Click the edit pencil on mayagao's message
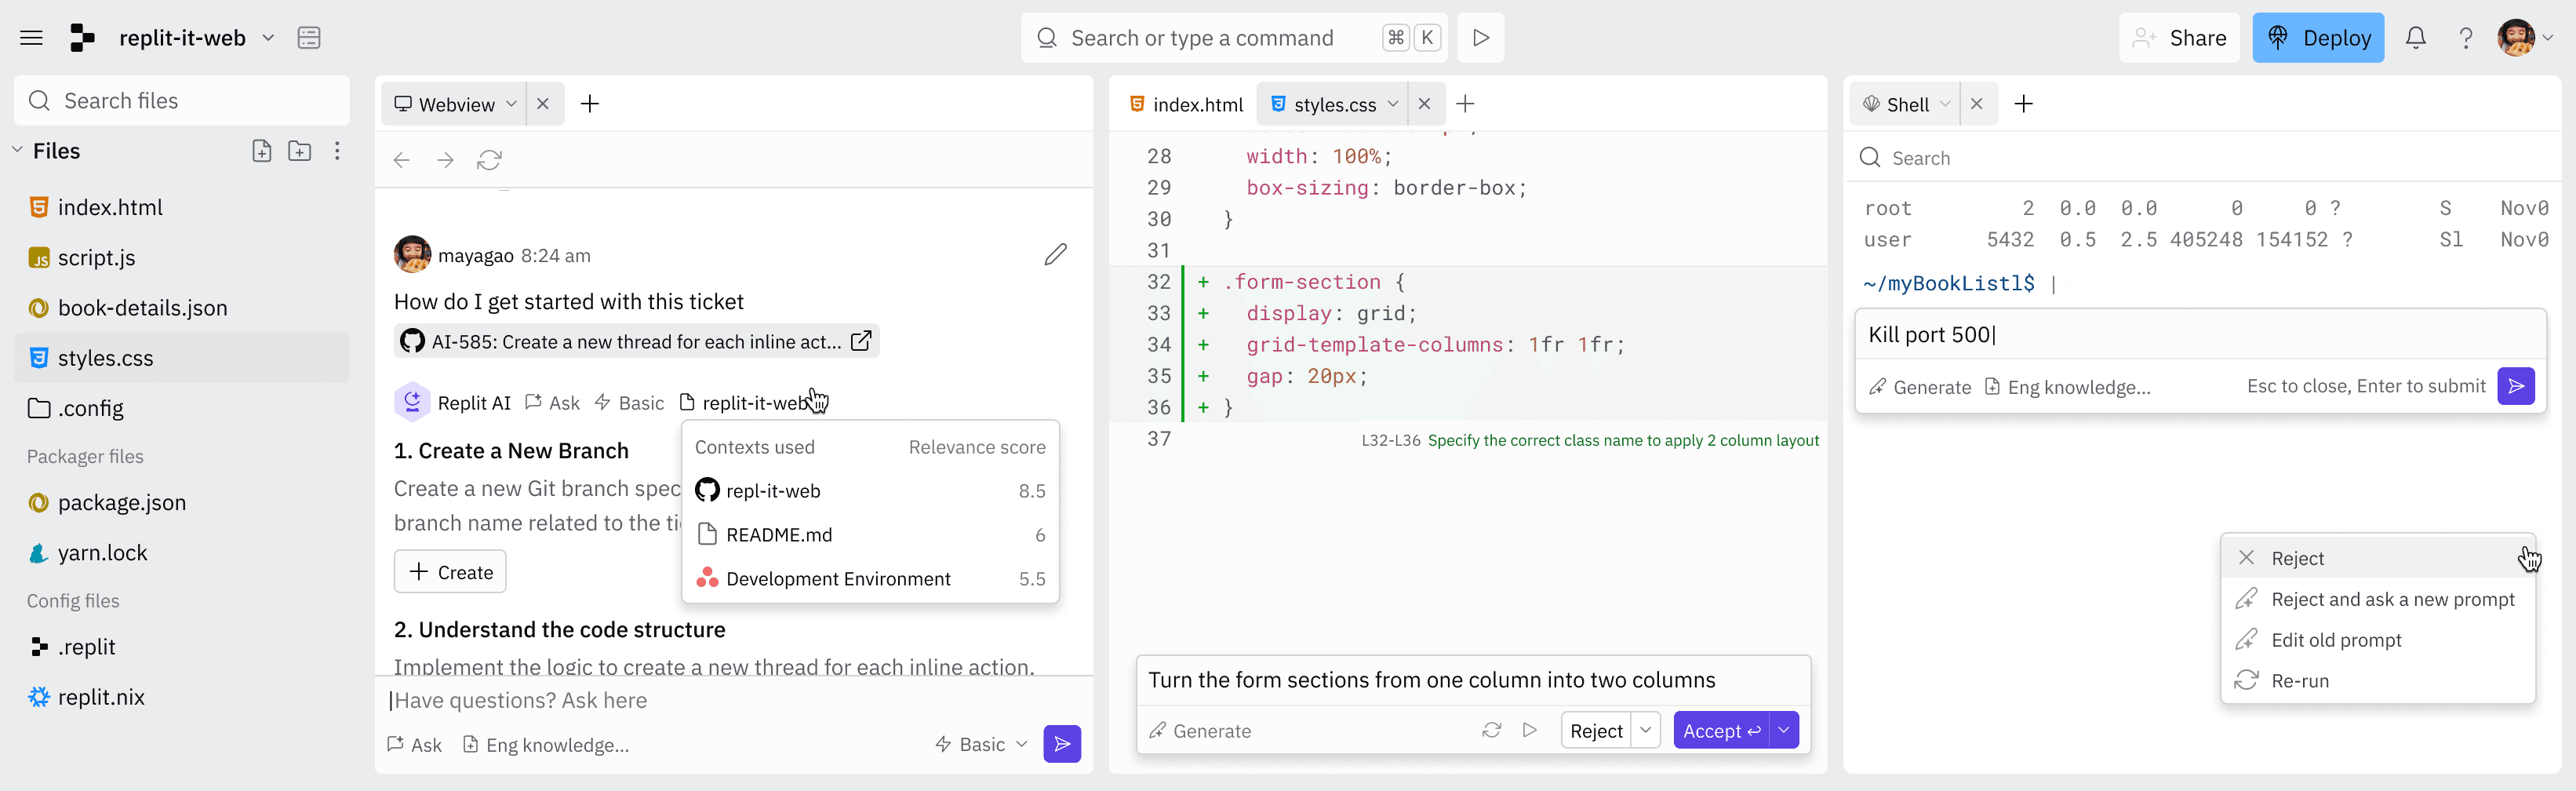The image size is (2576, 791). click(1055, 255)
